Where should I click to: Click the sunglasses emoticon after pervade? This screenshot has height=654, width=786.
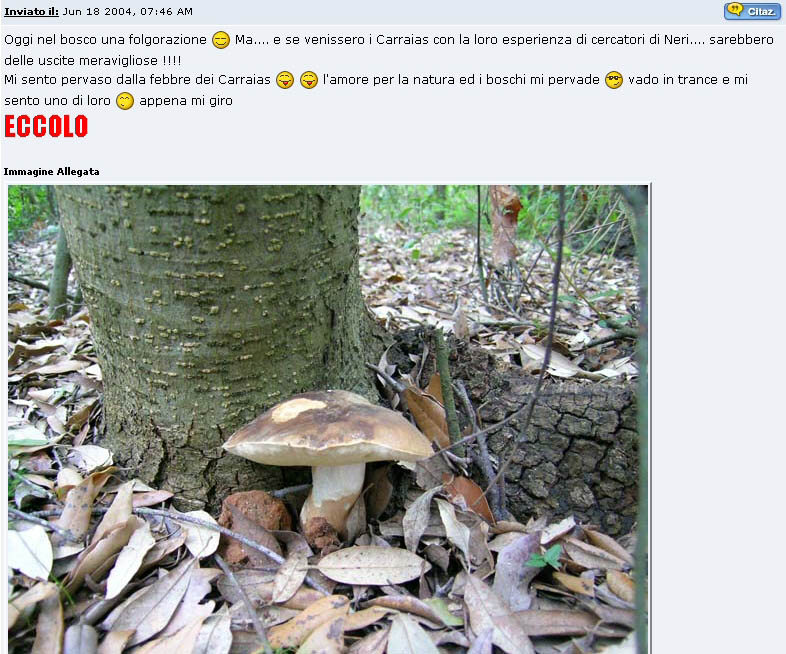tap(614, 80)
